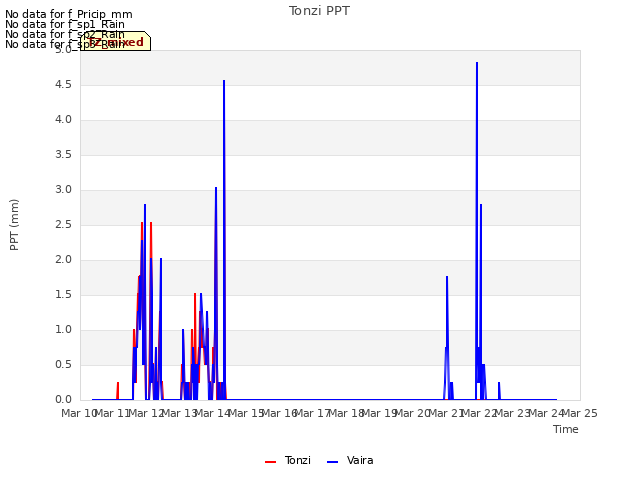
Task: Click the '1.0' y-axis tick label
Action: pyautogui.click(x=63, y=329)
